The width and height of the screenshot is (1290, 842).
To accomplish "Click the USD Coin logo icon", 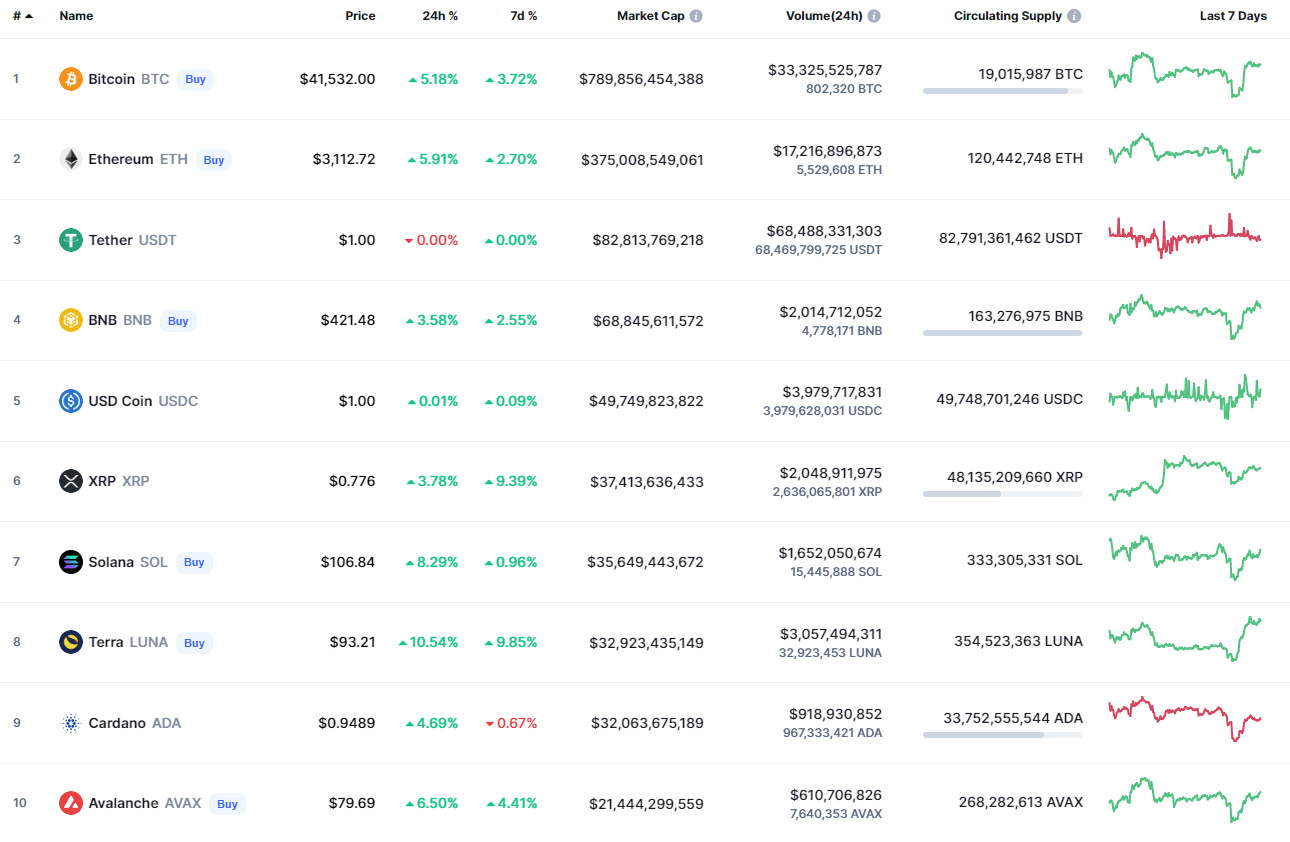I will 71,401.
